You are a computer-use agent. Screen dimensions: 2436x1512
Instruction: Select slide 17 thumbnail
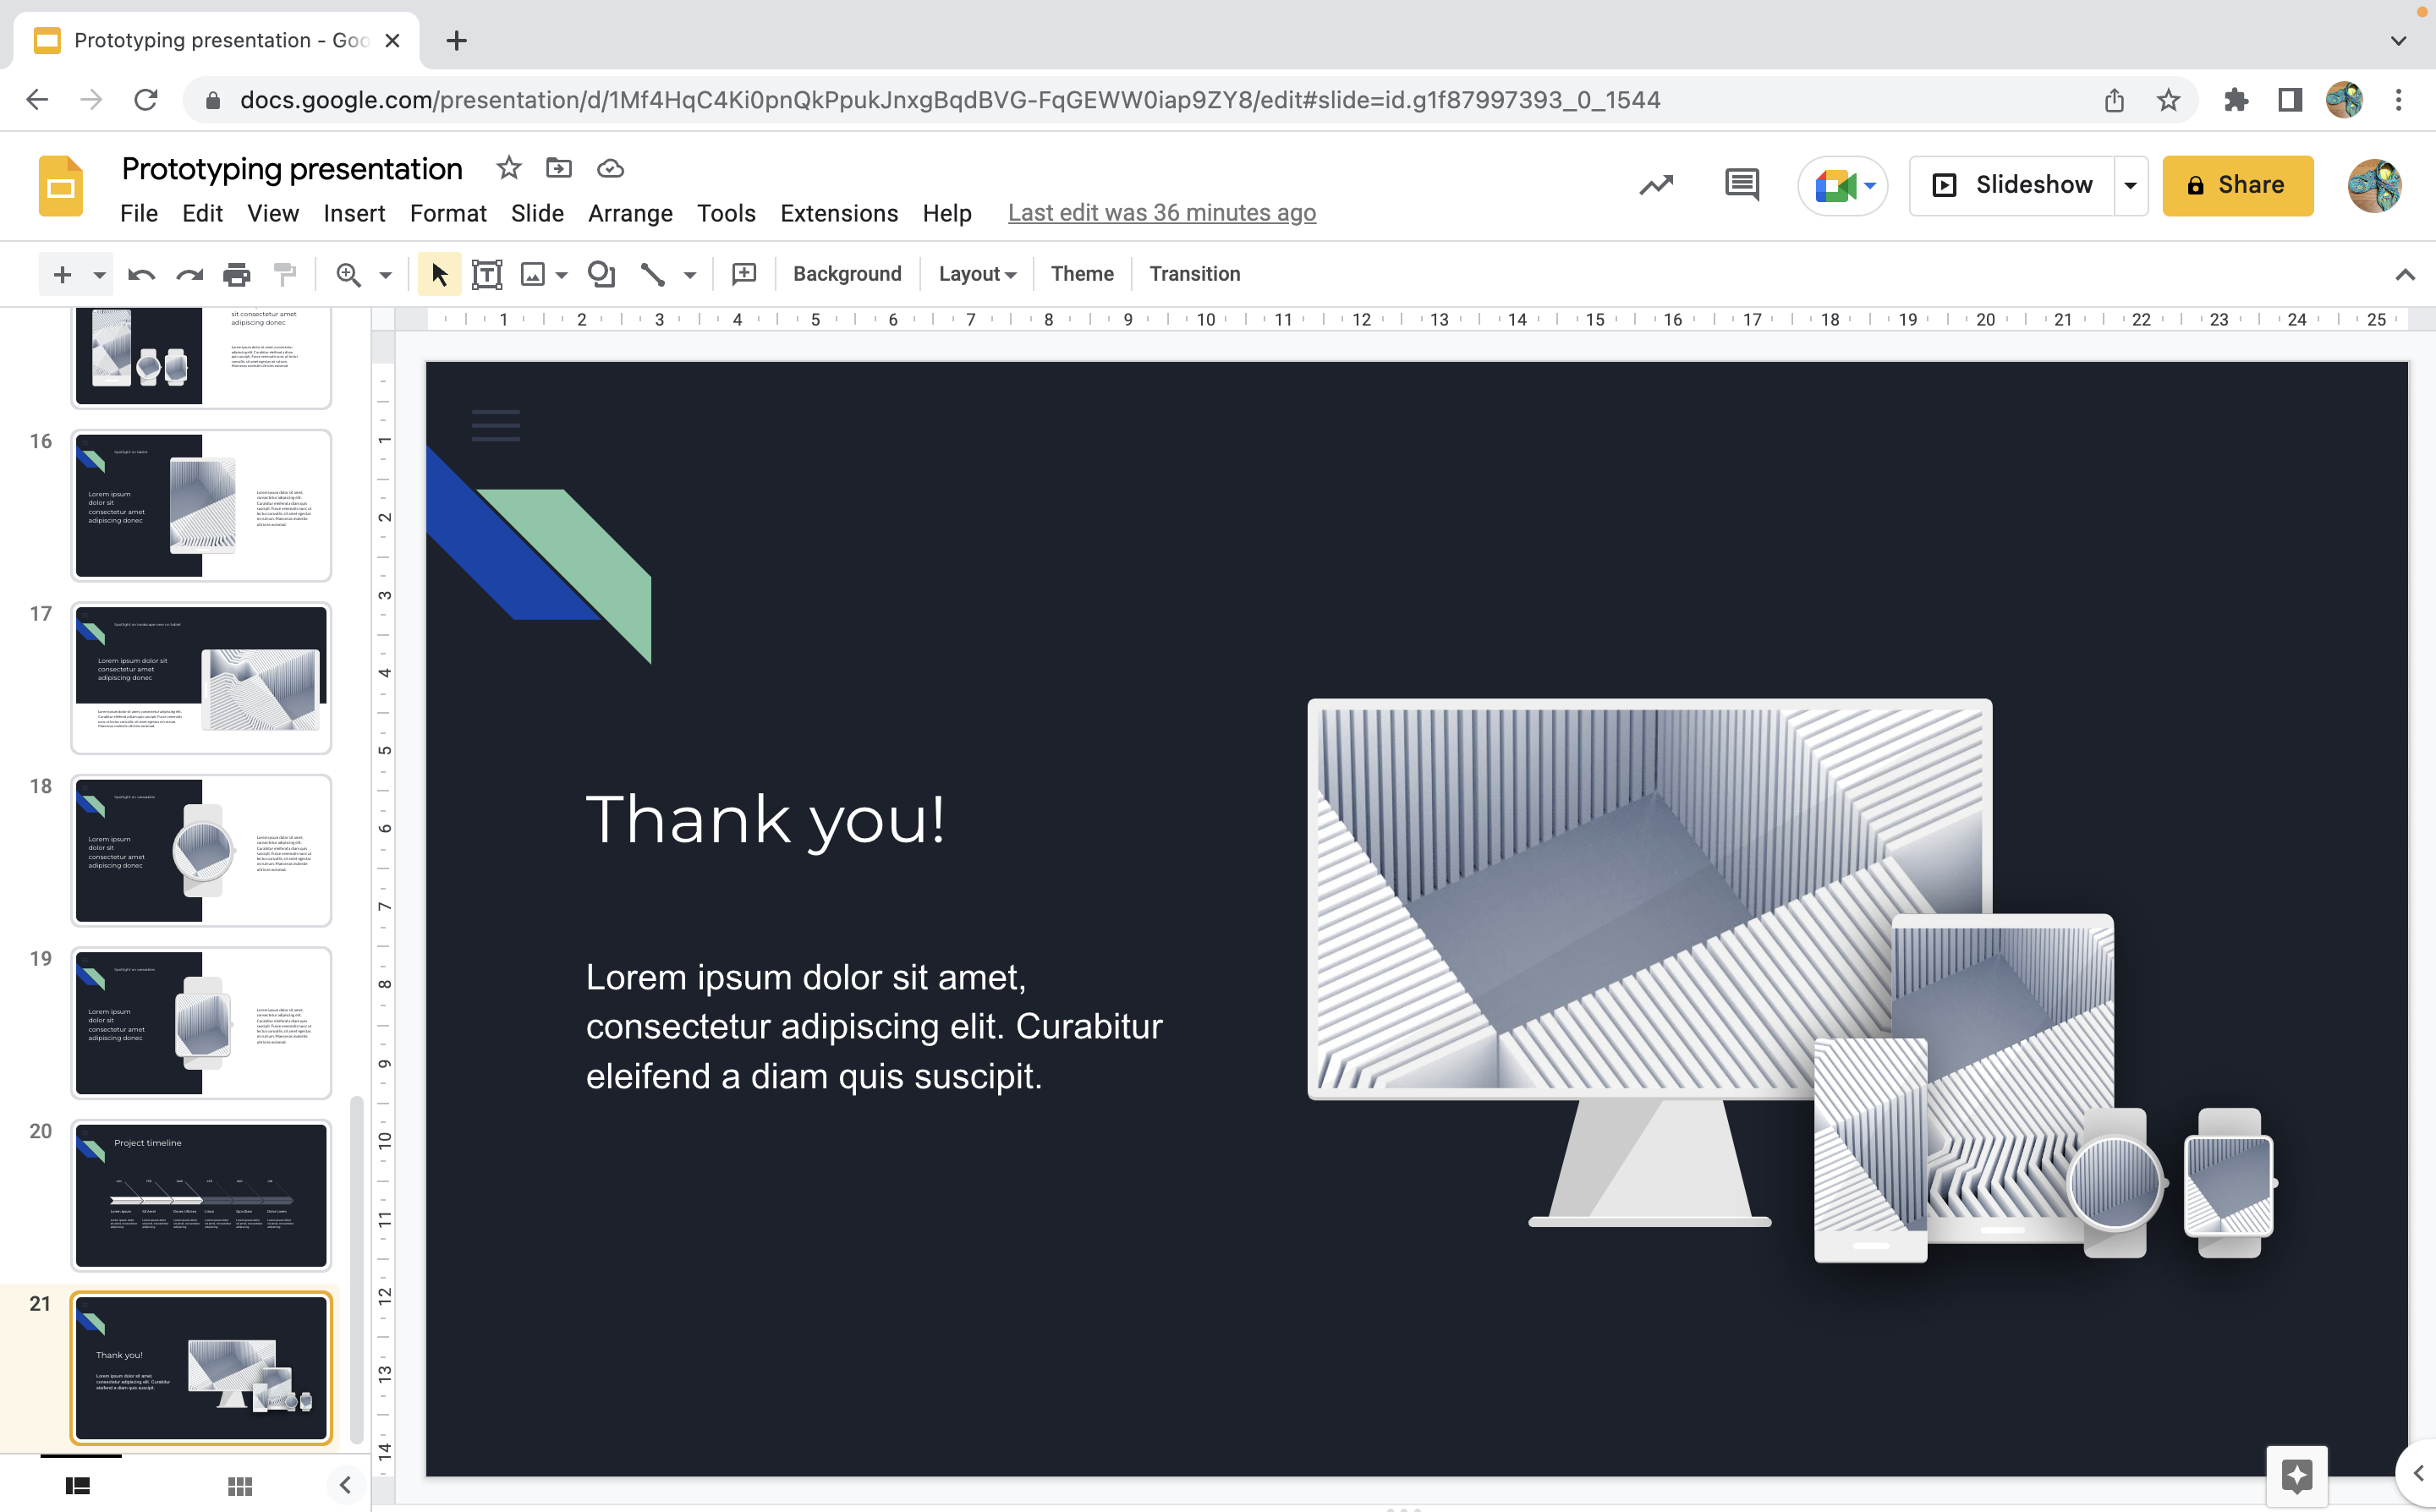[201, 678]
